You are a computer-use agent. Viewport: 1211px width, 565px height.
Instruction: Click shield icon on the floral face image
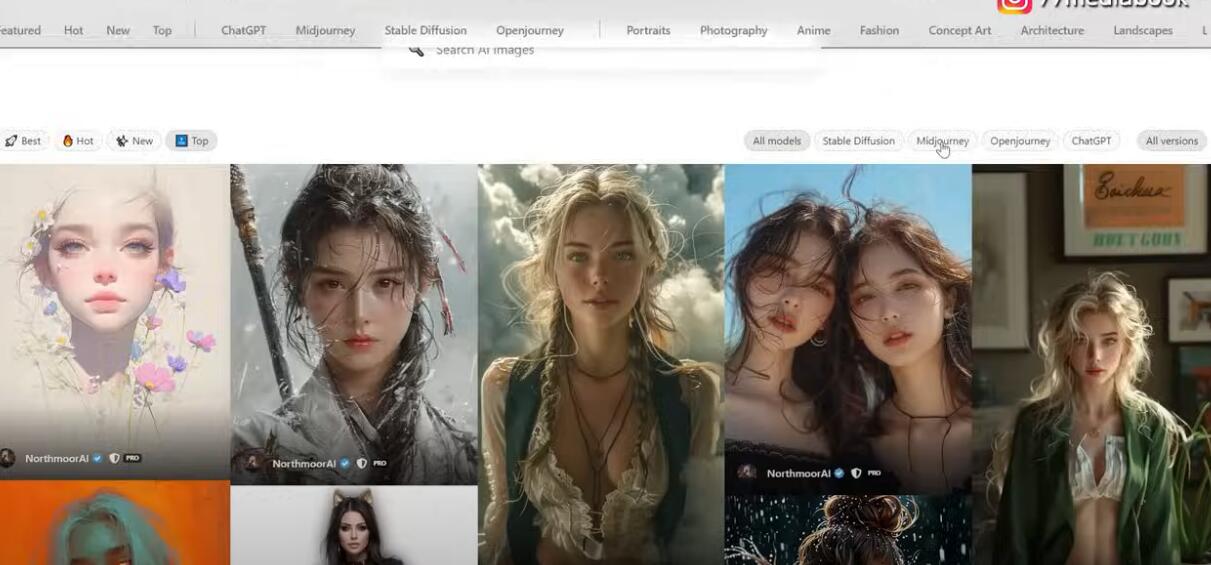(x=114, y=458)
